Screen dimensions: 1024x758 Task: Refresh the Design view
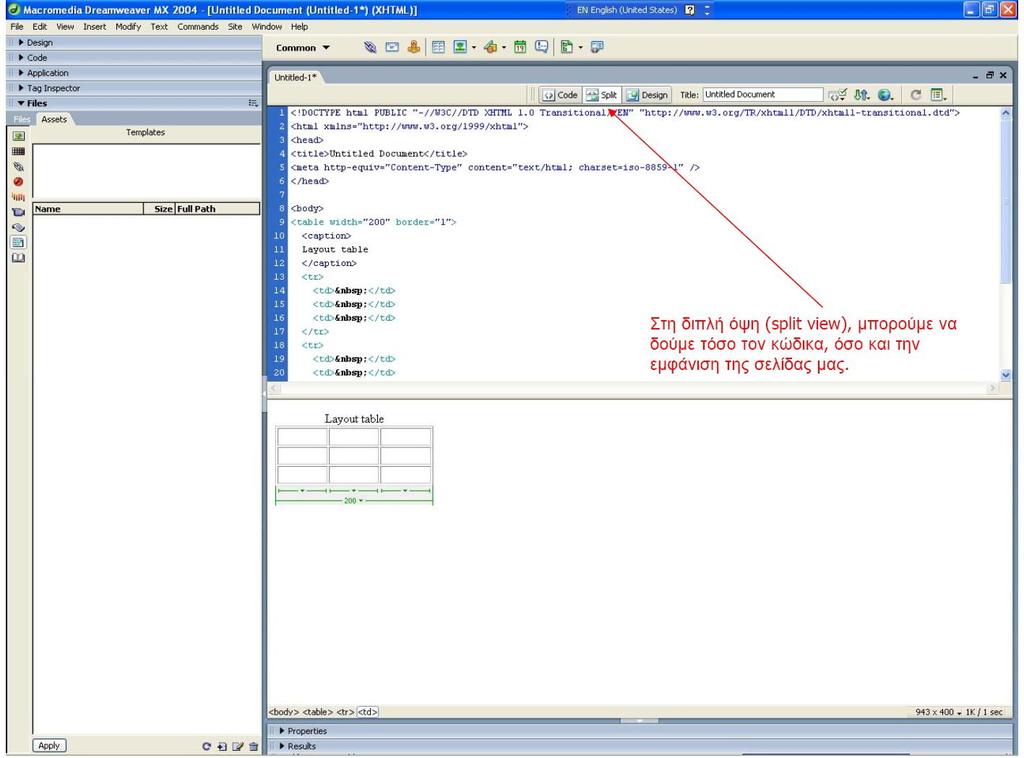click(916, 95)
